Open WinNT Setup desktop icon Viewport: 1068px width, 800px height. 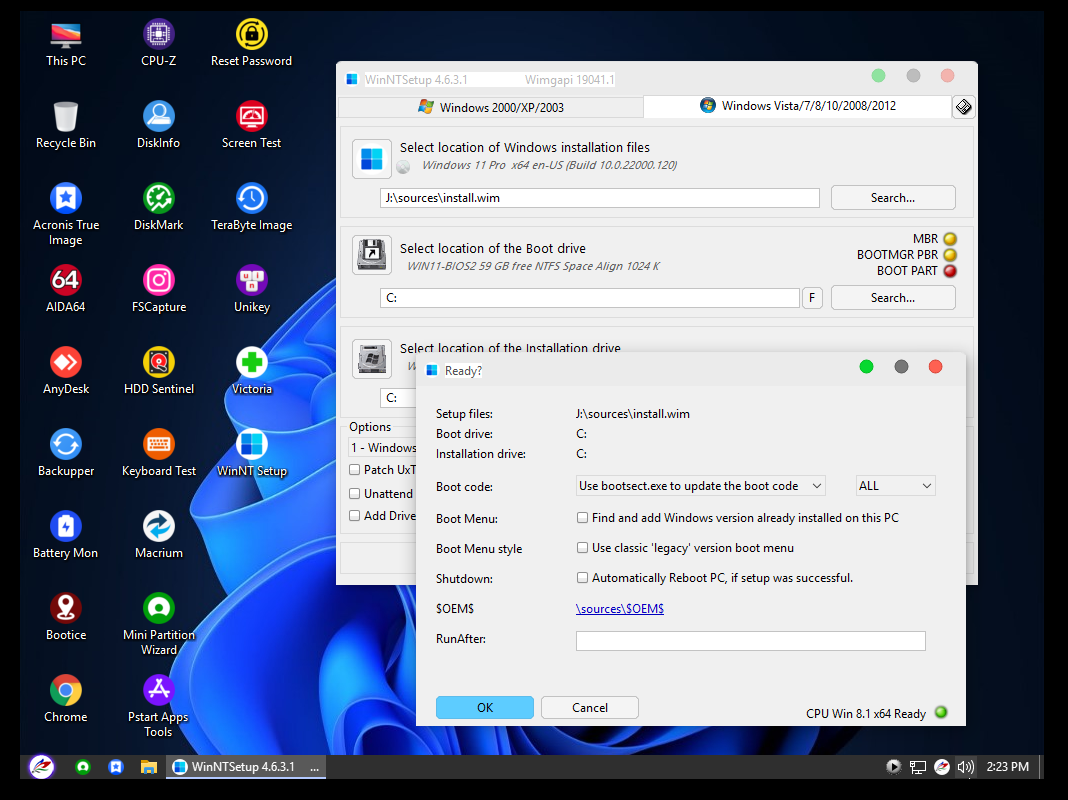click(x=251, y=453)
